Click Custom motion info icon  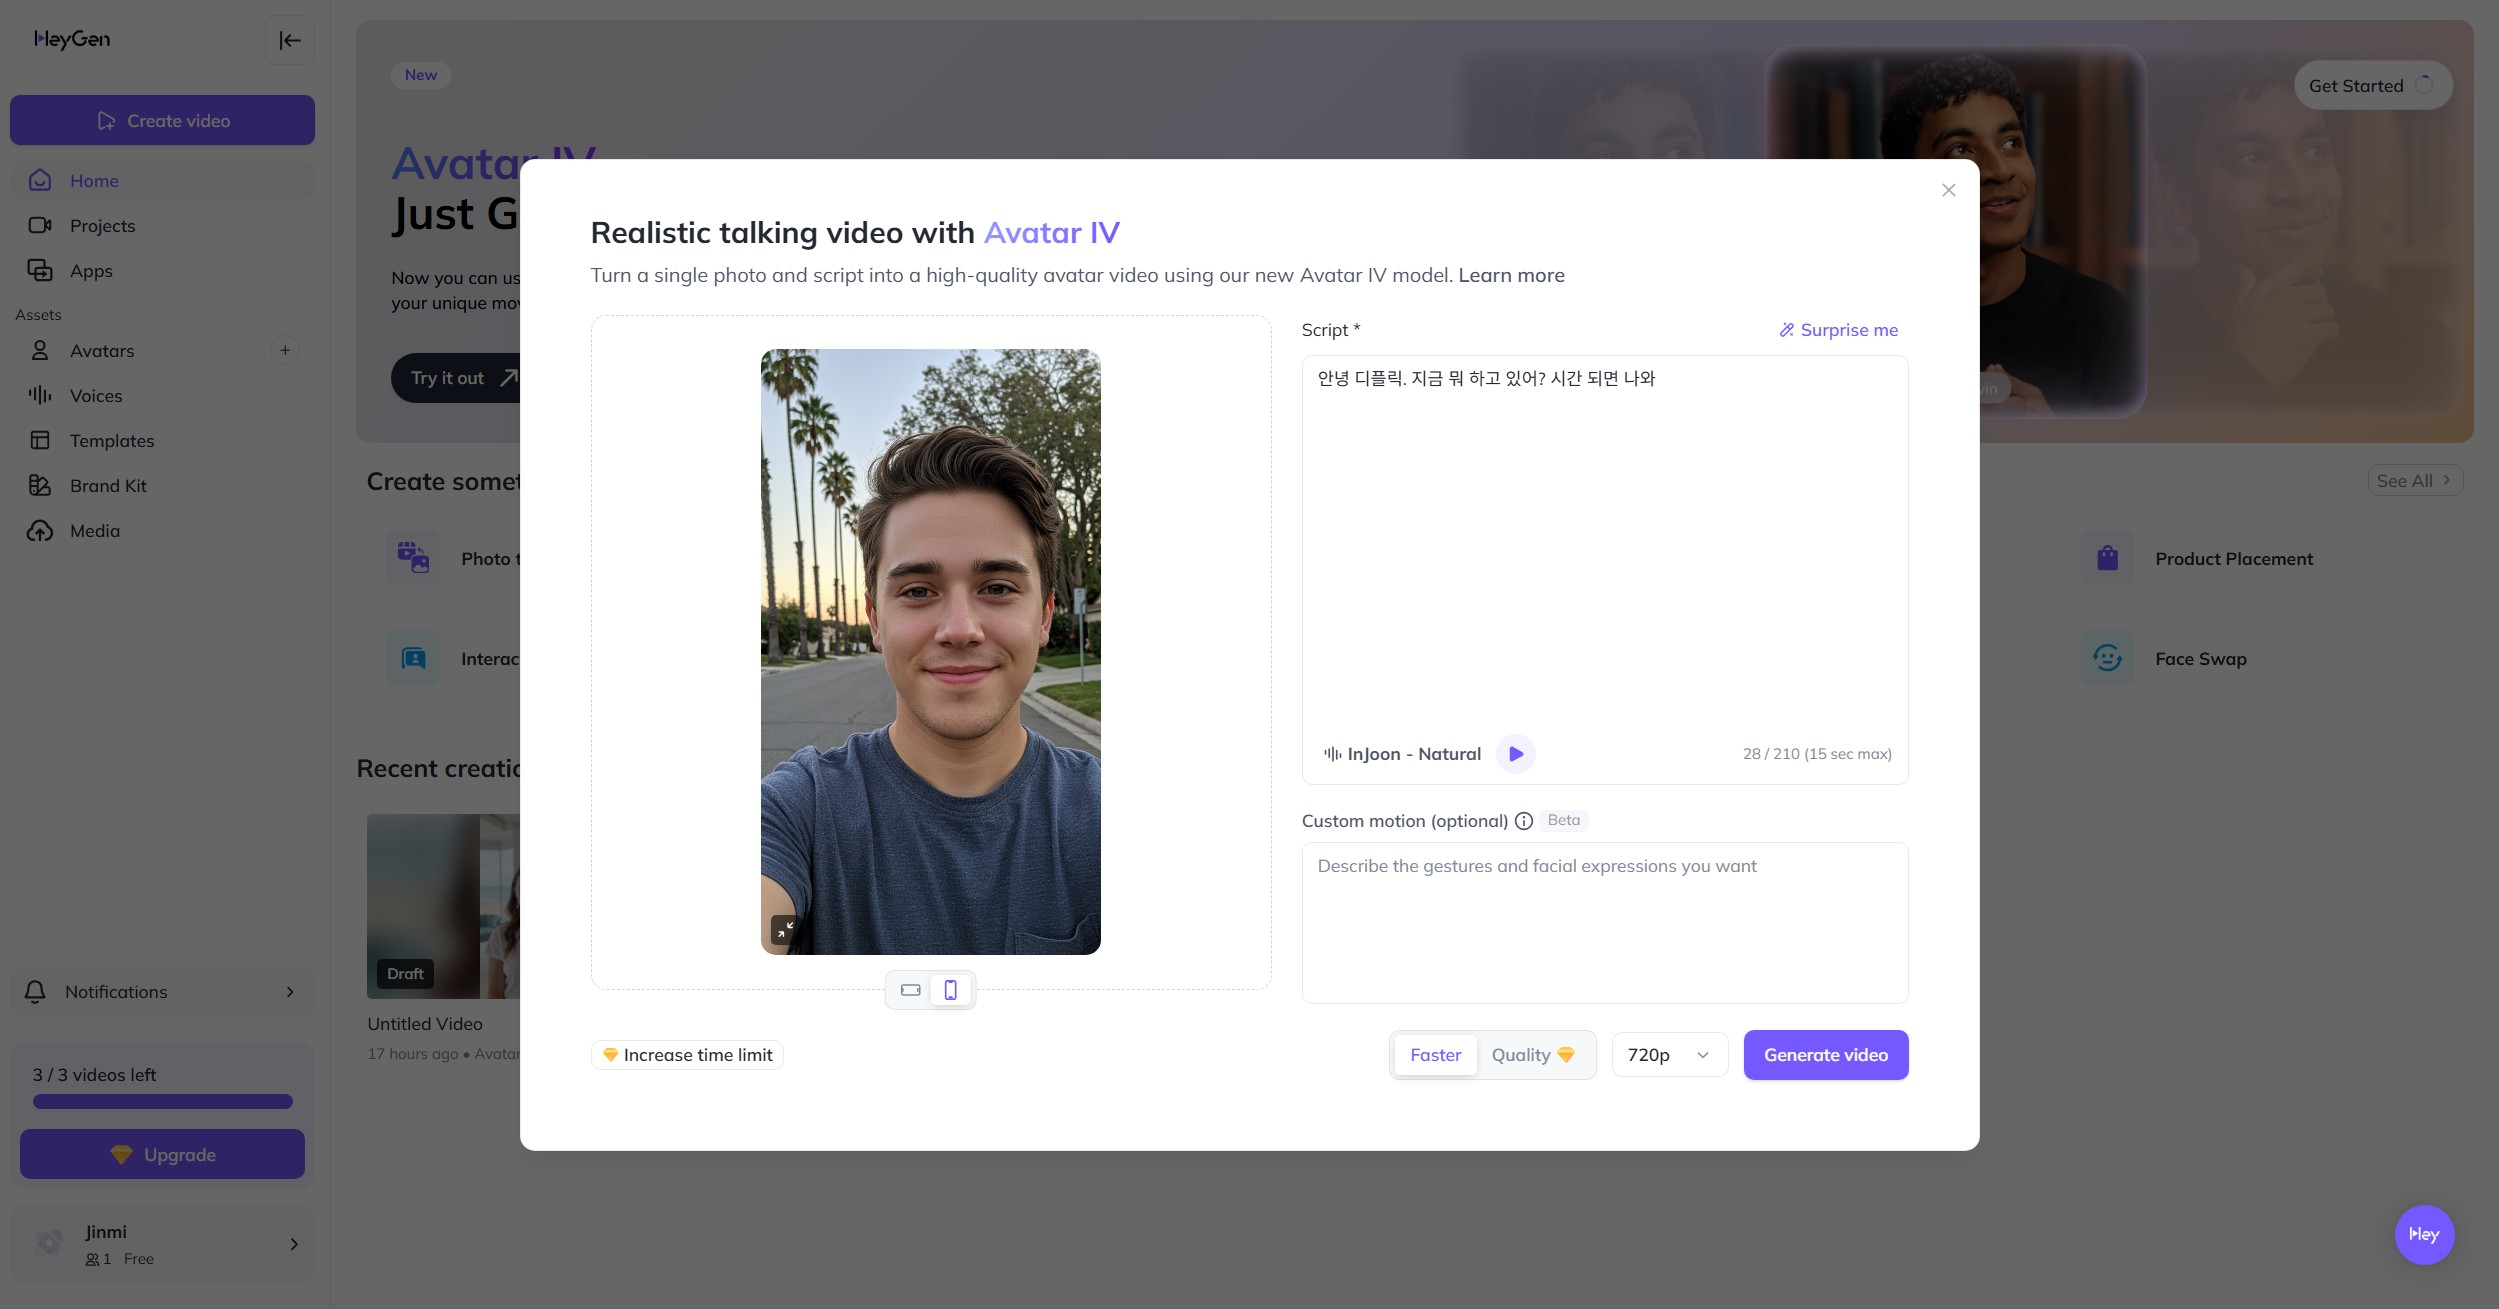[1523, 821]
